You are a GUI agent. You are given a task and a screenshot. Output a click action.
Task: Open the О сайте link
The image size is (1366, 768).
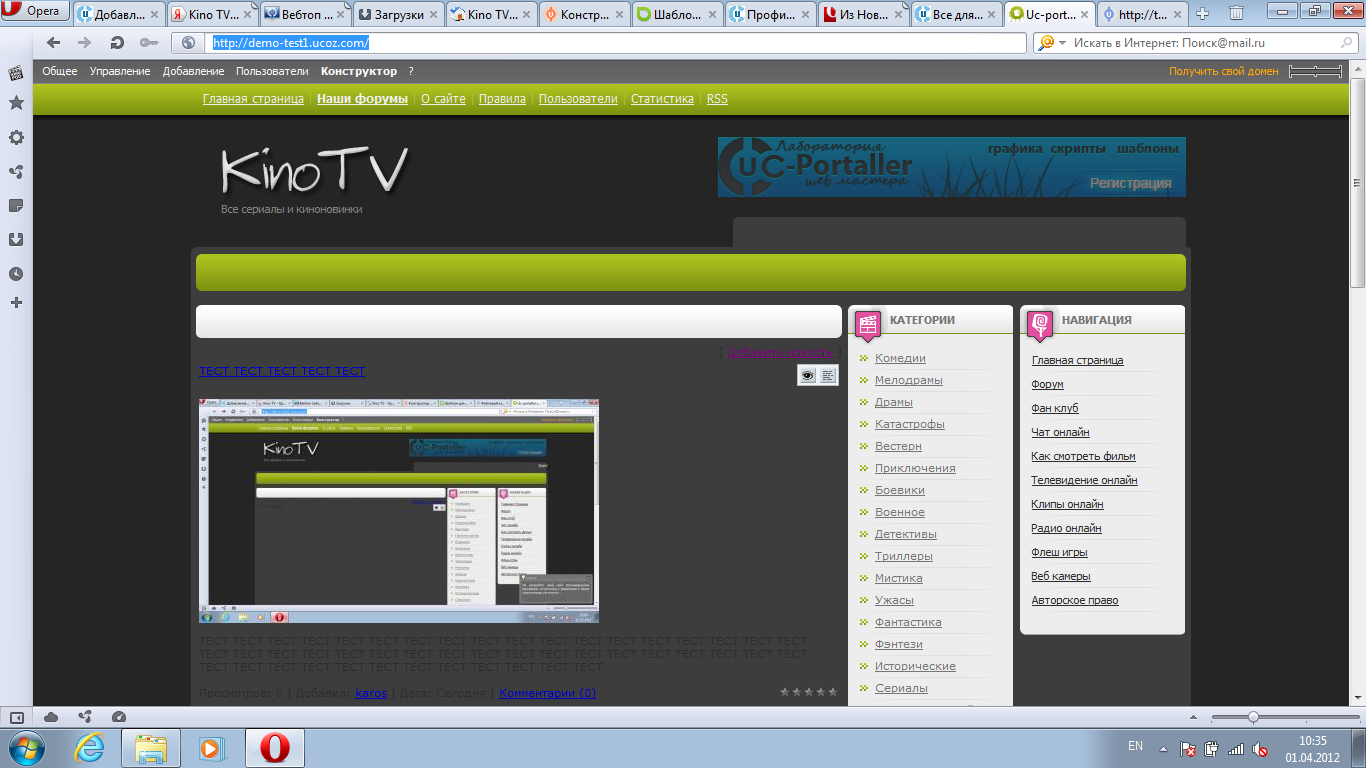coord(443,99)
